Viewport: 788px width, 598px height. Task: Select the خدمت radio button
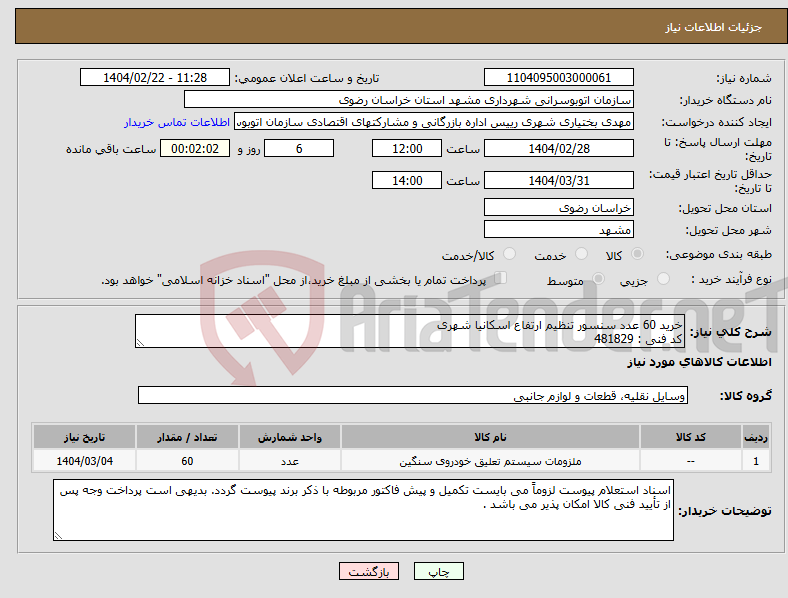click(581, 254)
